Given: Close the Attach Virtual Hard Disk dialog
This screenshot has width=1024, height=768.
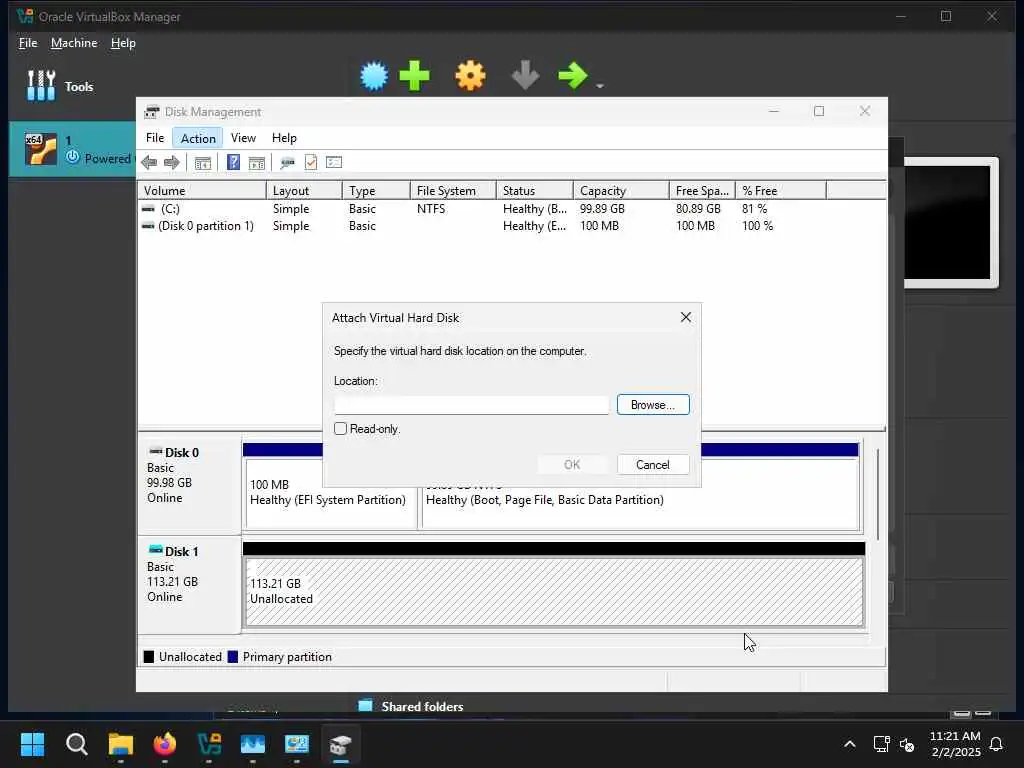Looking at the screenshot, I should point(686,317).
